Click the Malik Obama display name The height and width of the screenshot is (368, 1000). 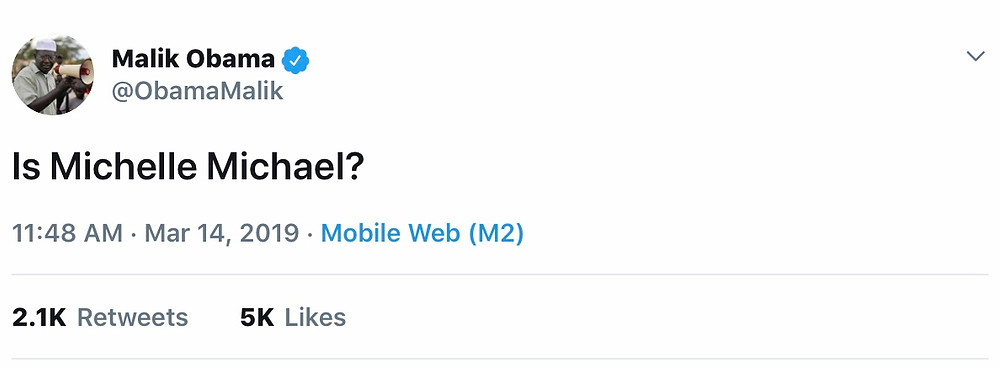[x=193, y=59]
